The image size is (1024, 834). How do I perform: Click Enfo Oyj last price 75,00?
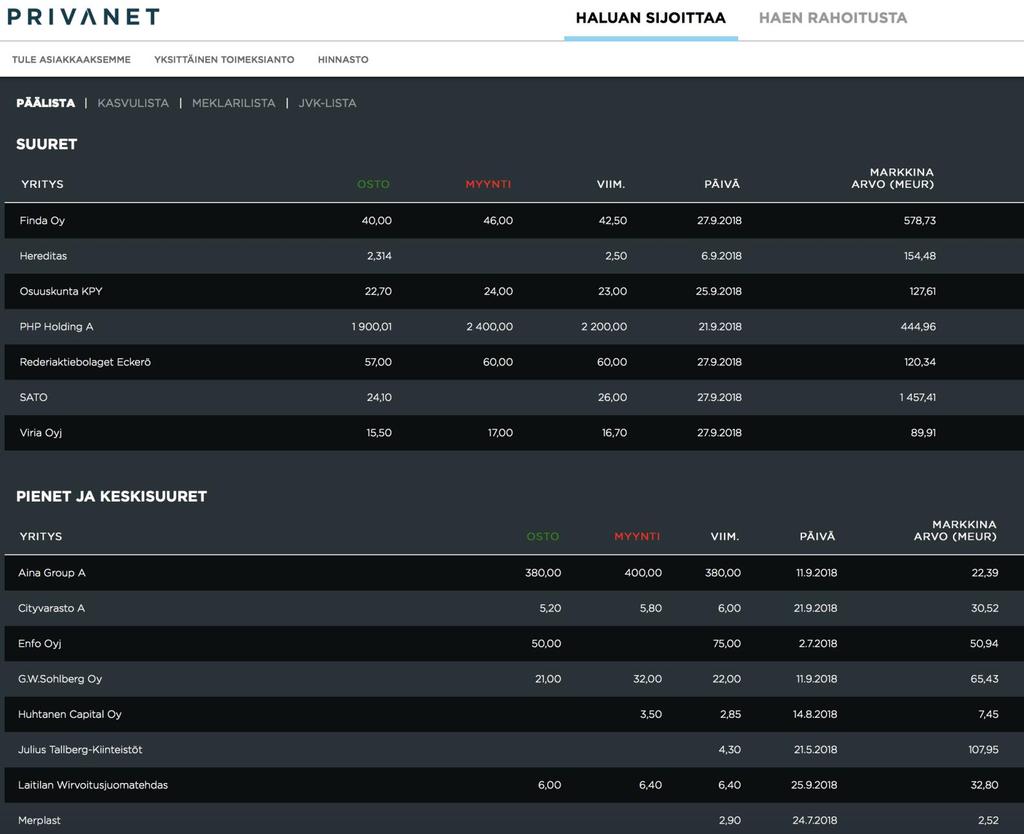(x=726, y=643)
